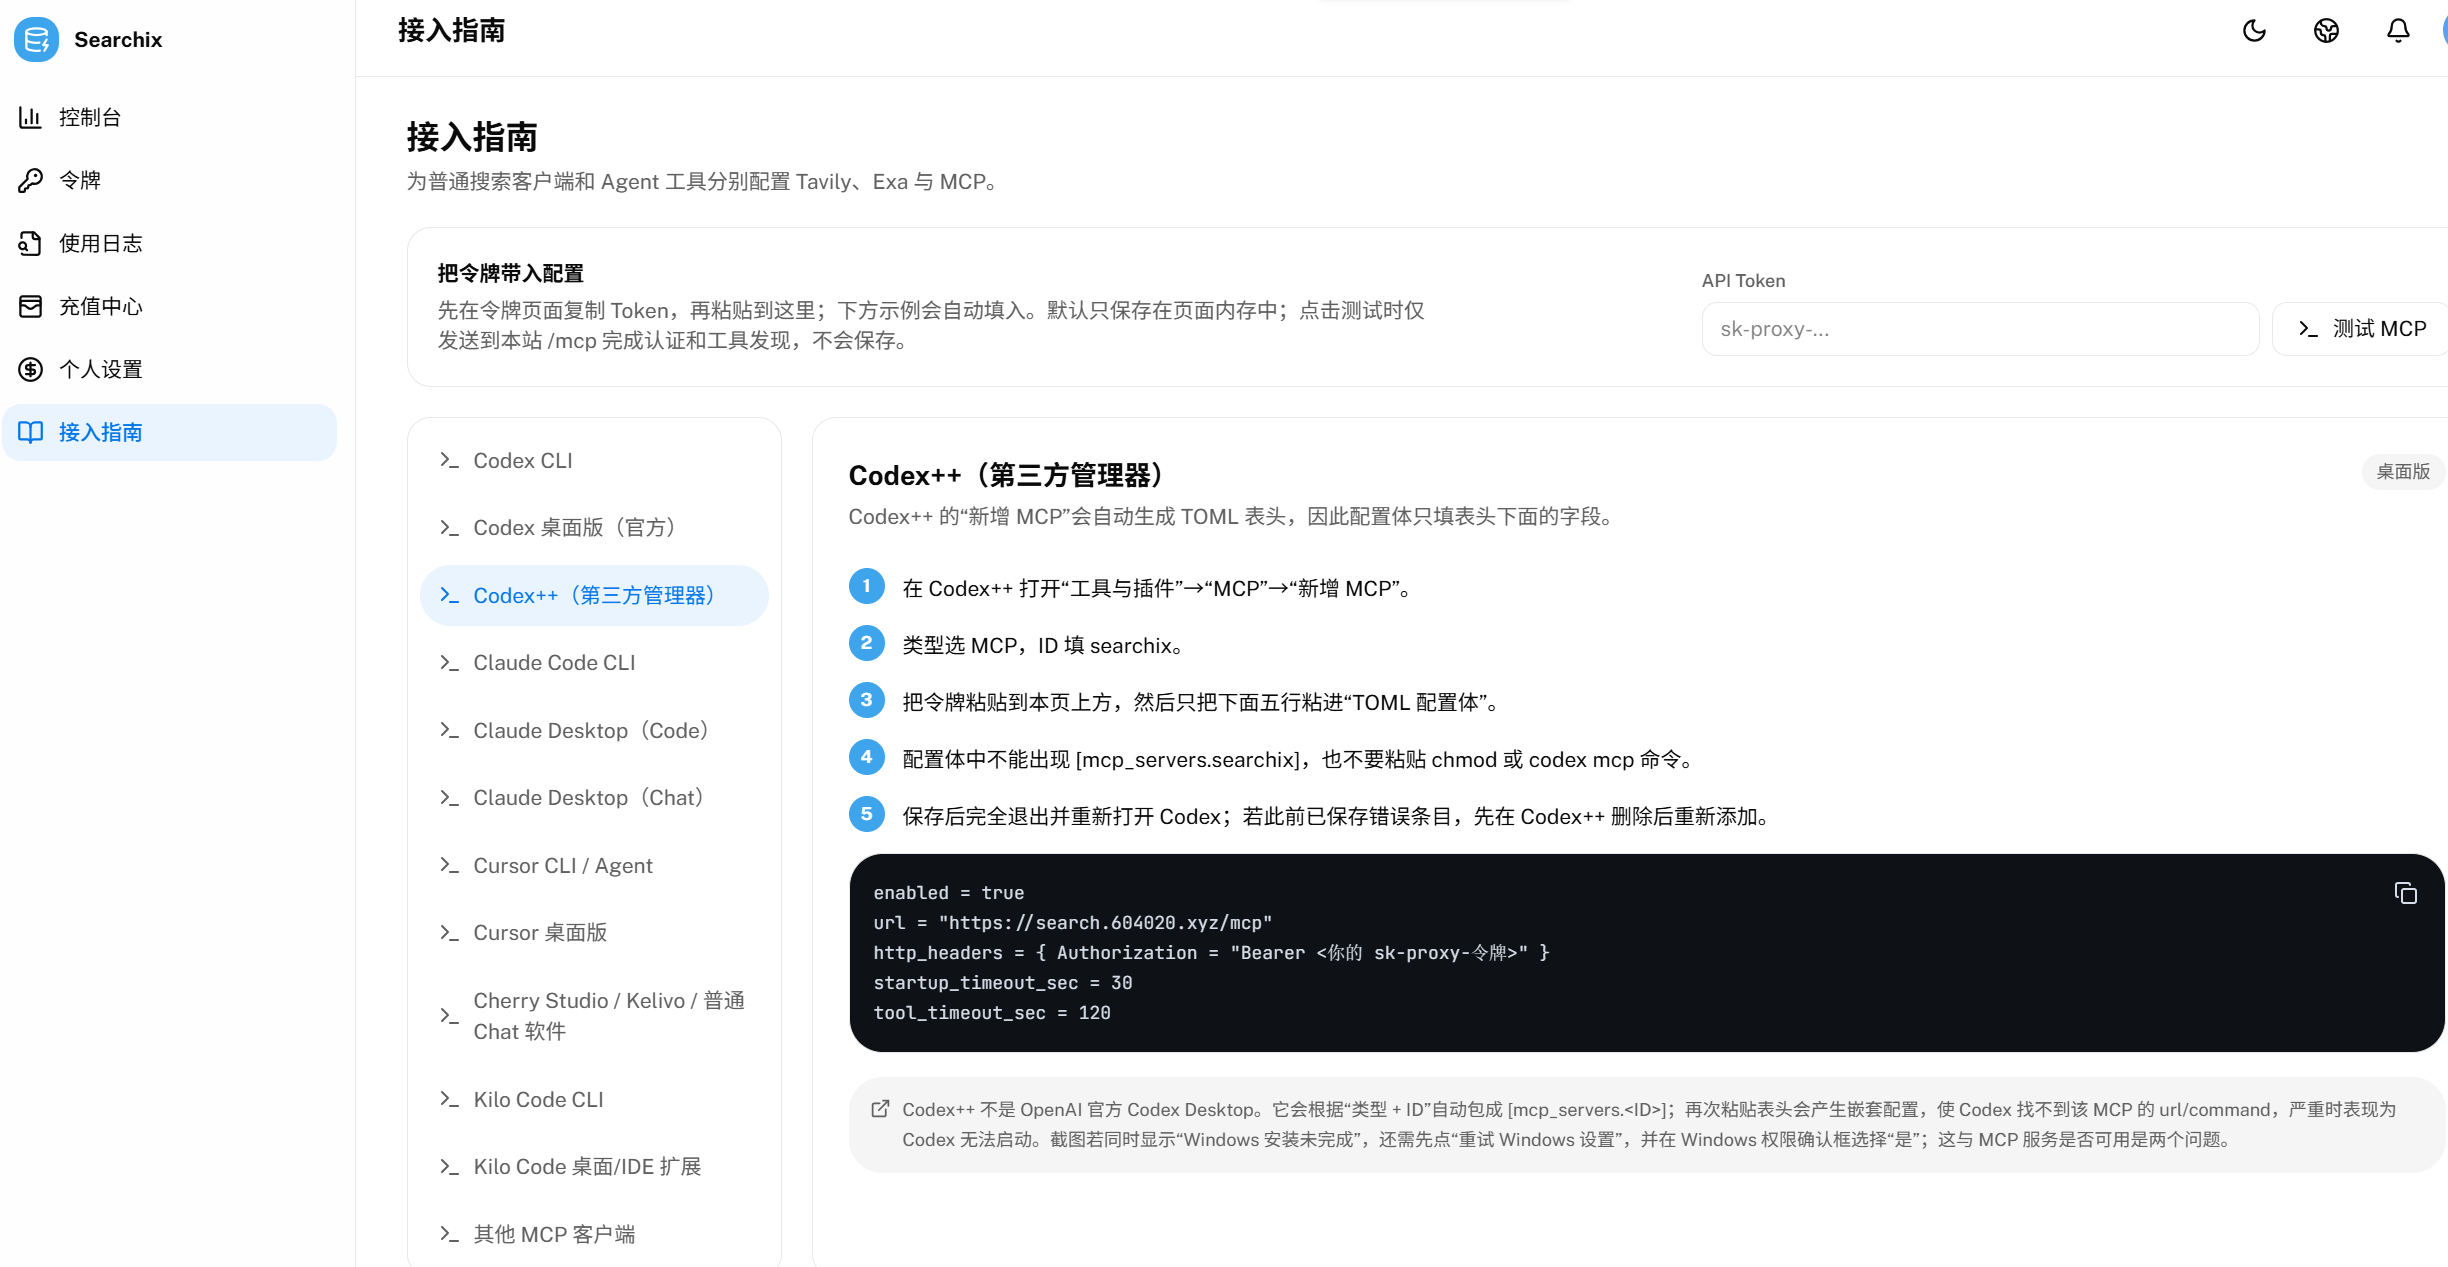Open 控制台 in sidebar
Image resolution: width=2448 pixels, height=1267 pixels.
(x=170, y=117)
